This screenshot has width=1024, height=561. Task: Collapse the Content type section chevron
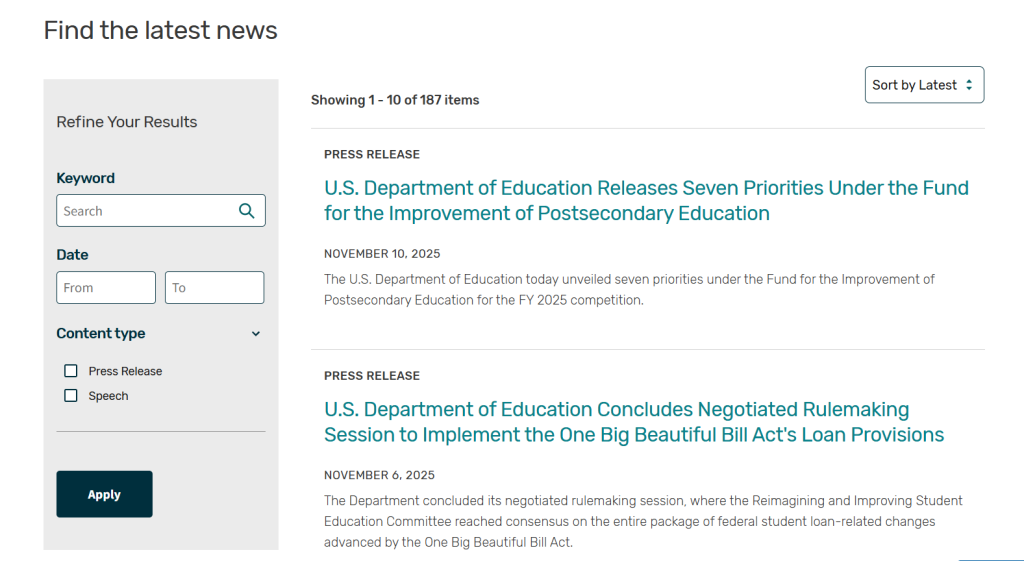click(x=256, y=334)
